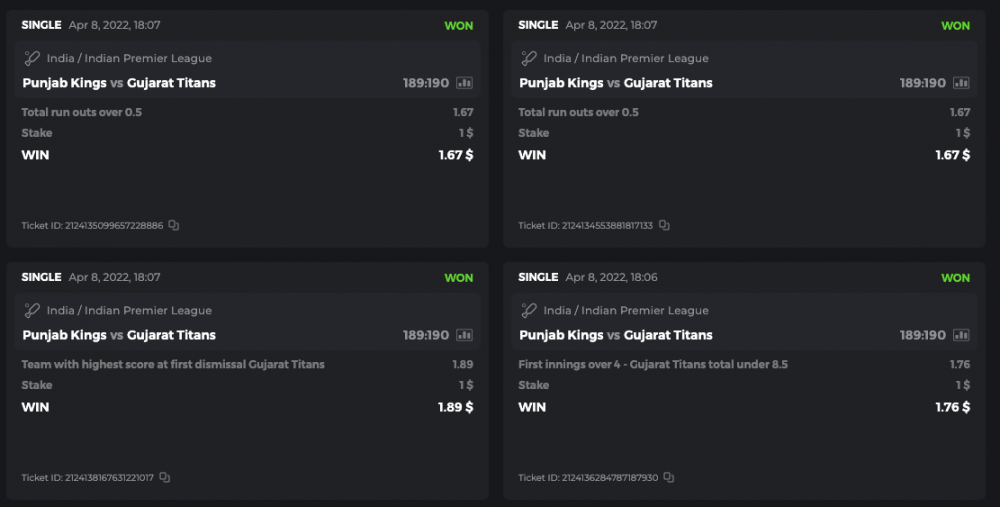The height and width of the screenshot is (507, 1000).
Task: Copy ticket ID ending in 221017
Action: pos(165,478)
